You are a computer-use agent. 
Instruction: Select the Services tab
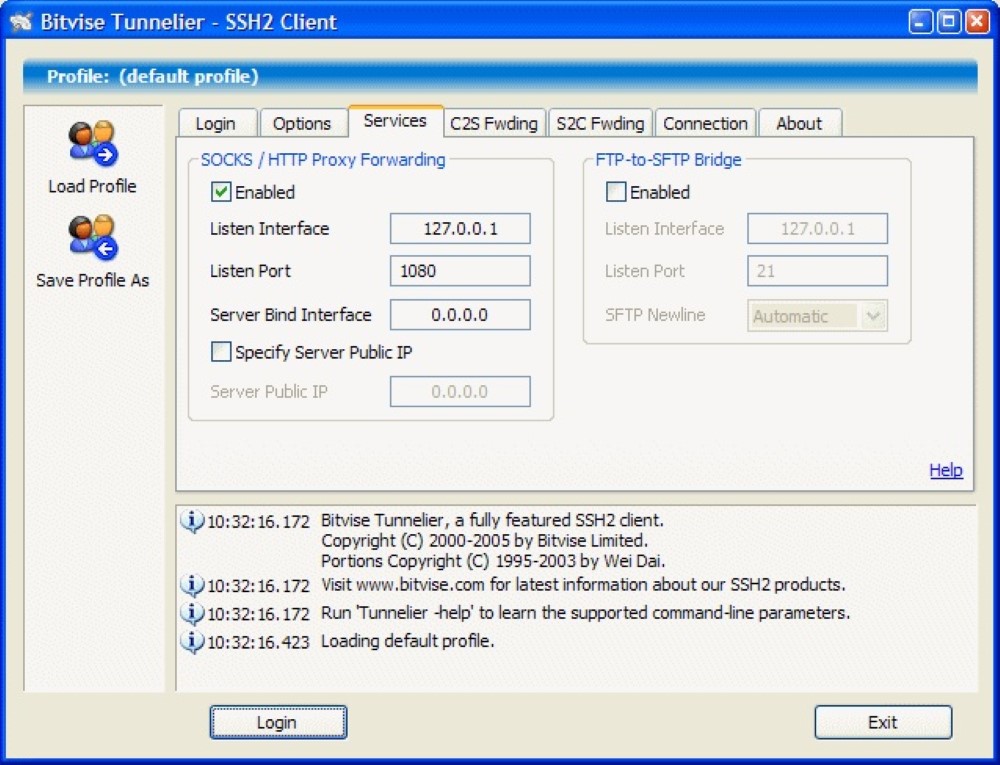tap(395, 121)
